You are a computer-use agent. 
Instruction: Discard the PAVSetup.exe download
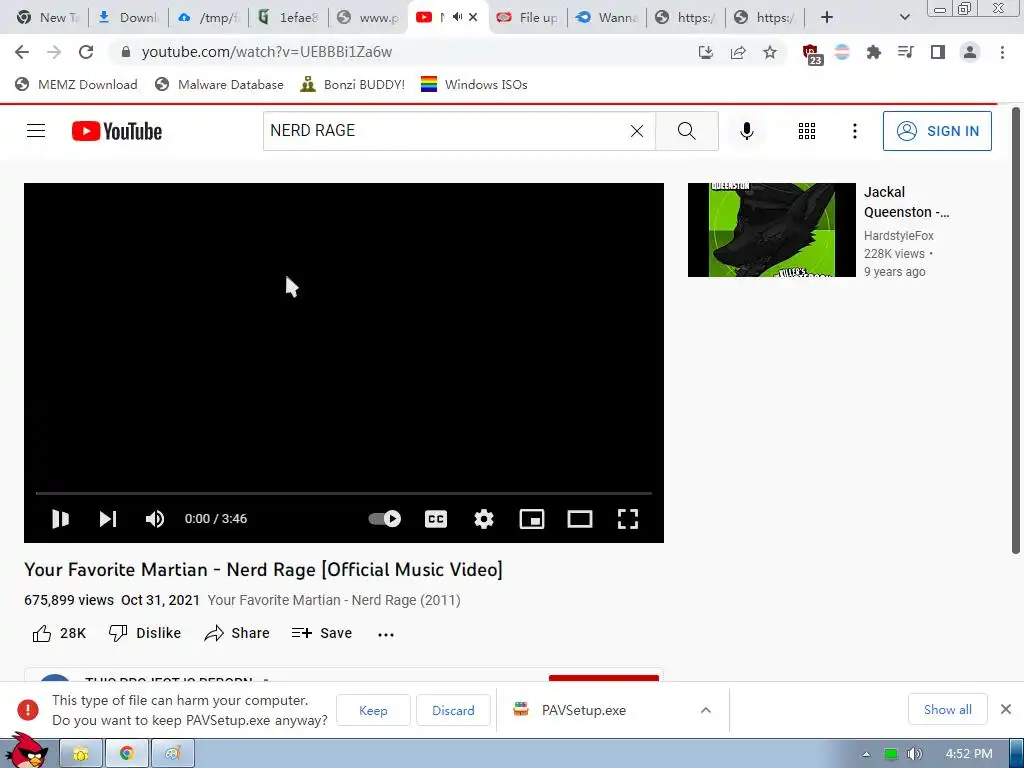(x=453, y=710)
